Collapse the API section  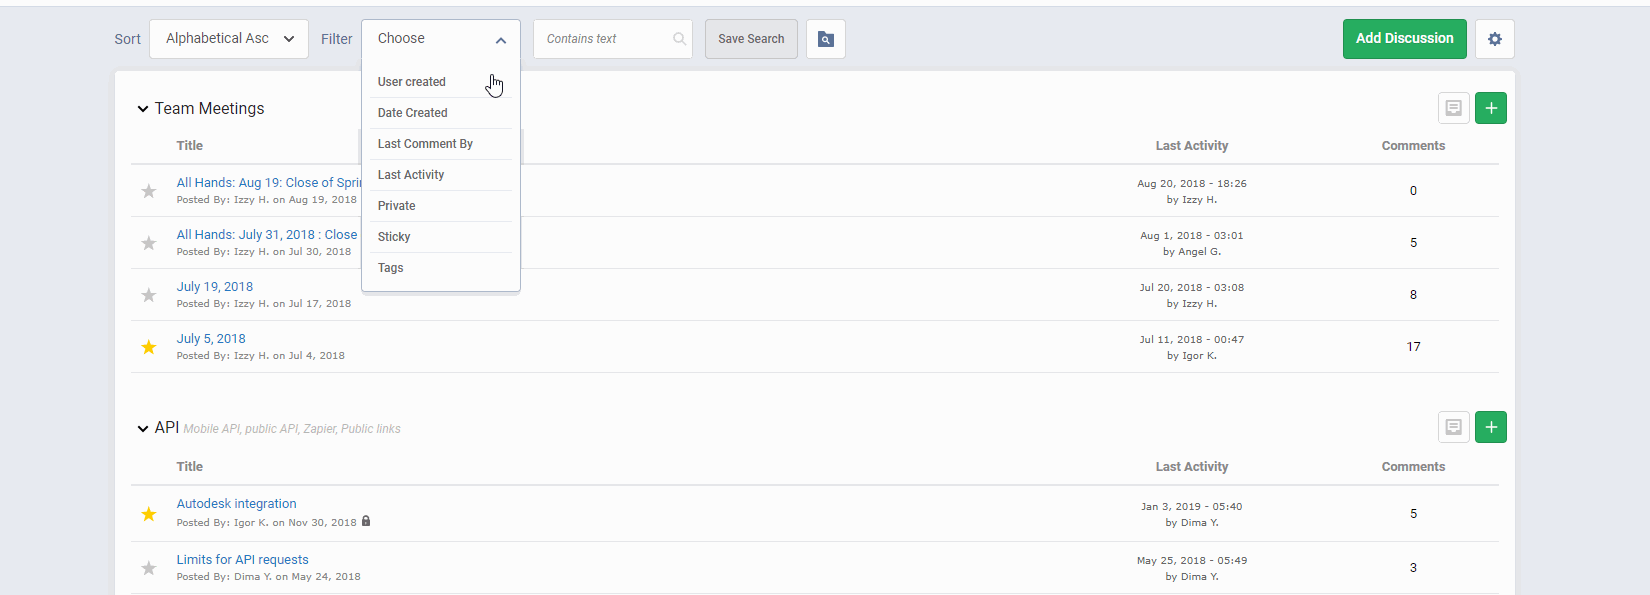[143, 429]
